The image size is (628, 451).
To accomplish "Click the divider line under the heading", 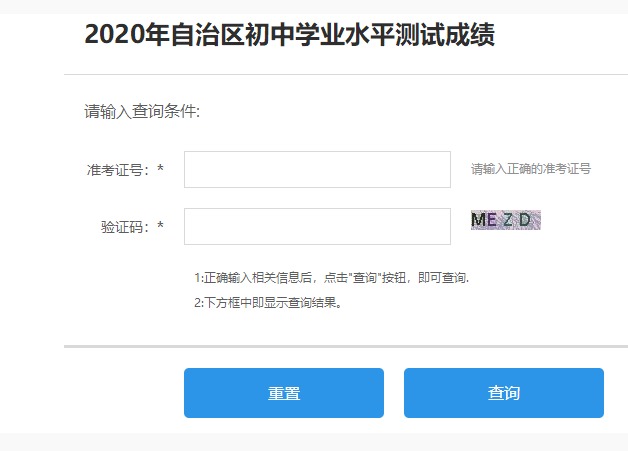I will (x=345, y=75).
